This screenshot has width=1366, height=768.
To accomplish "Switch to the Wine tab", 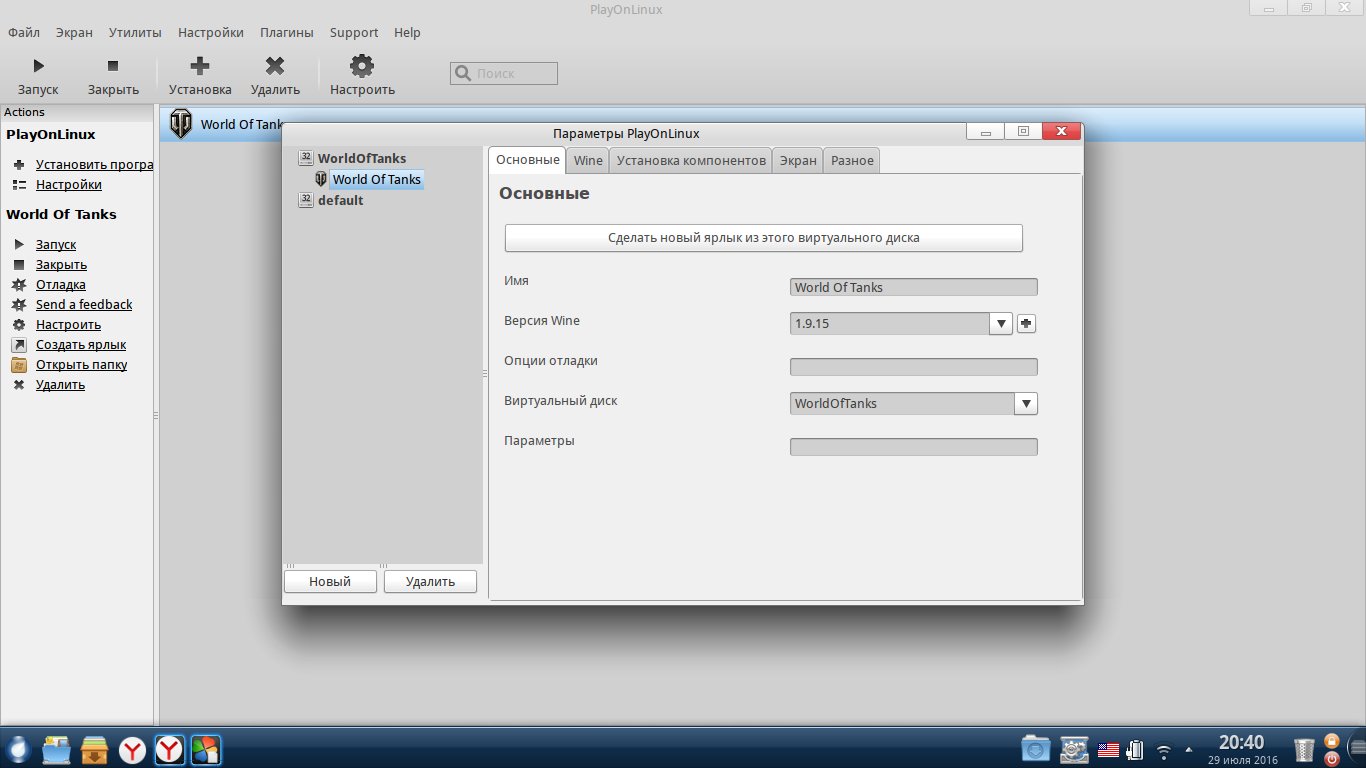I will coord(588,161).
